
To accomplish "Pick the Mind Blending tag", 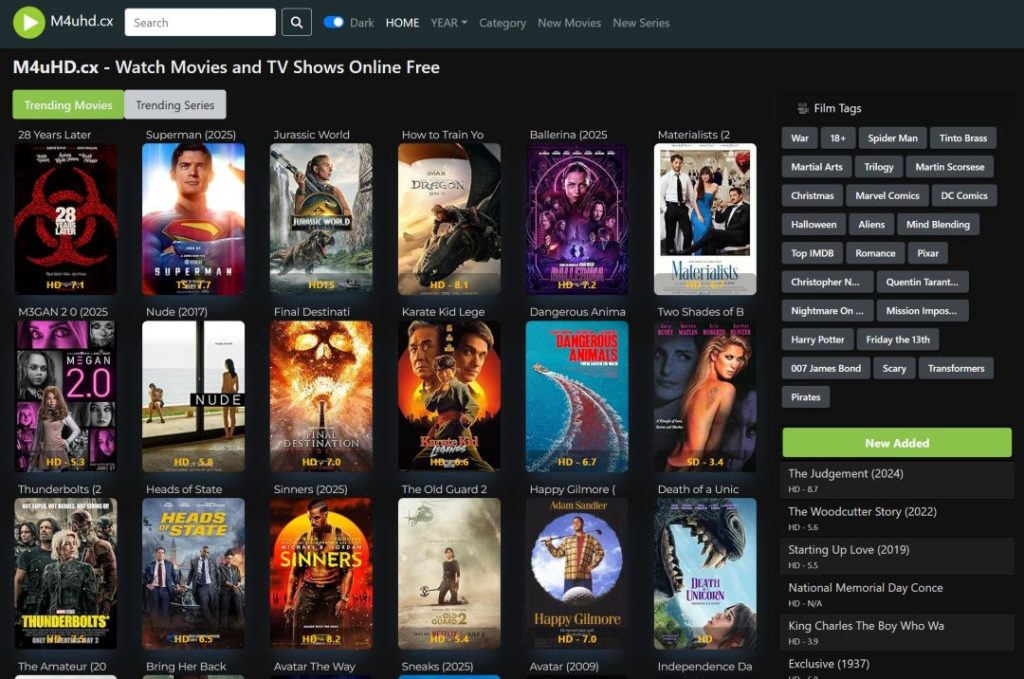I will click(x=938, y=224).
